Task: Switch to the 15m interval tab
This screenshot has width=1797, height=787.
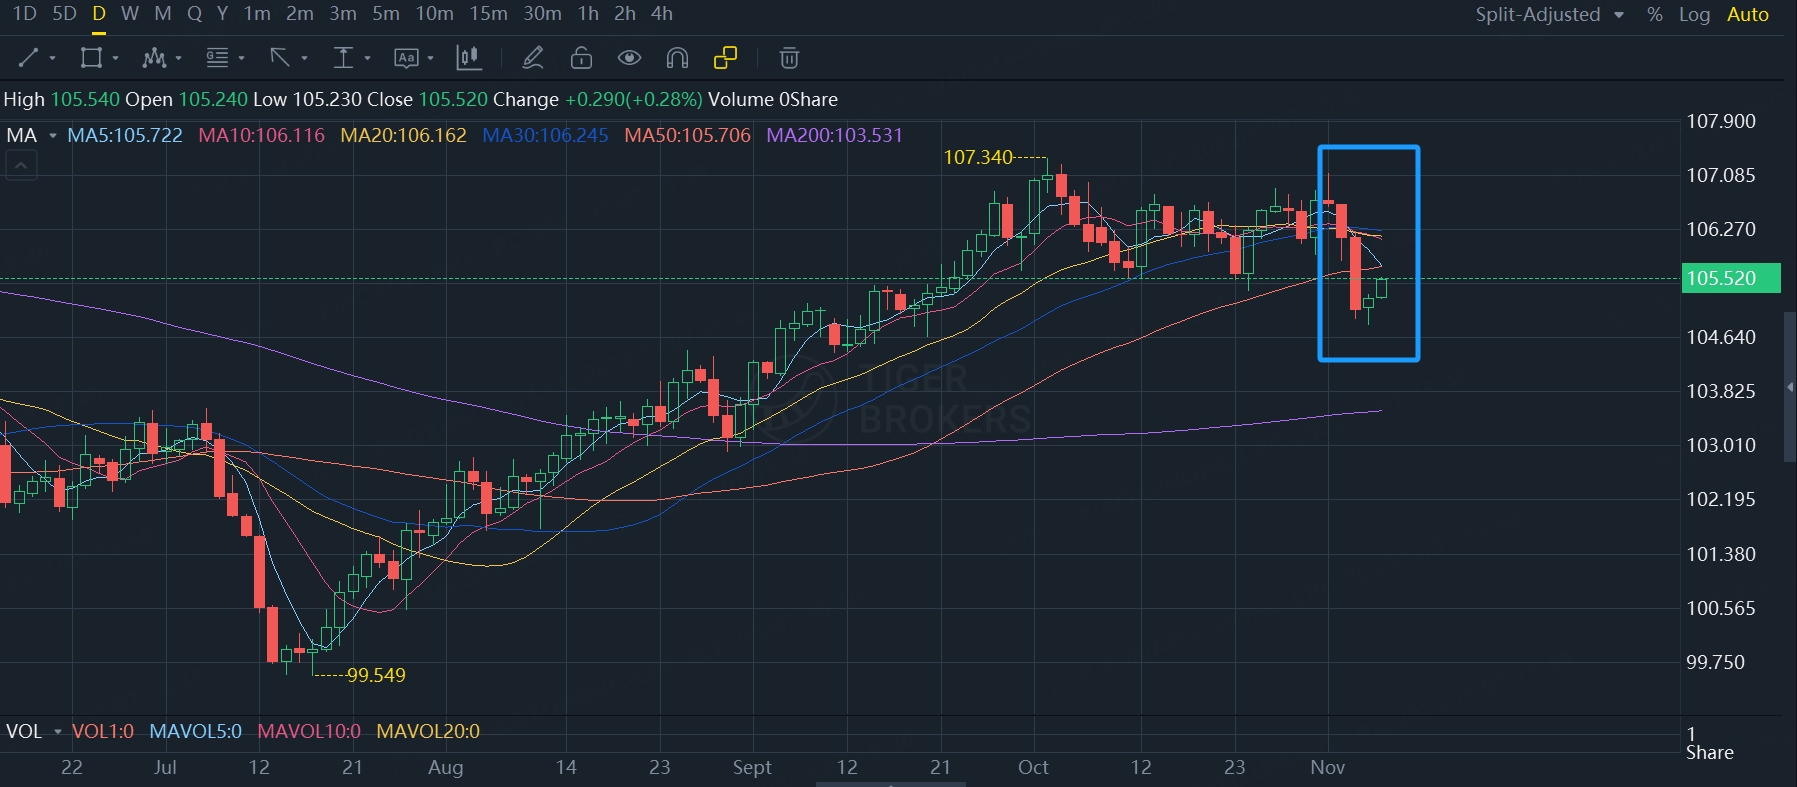Action: point(488,14)
